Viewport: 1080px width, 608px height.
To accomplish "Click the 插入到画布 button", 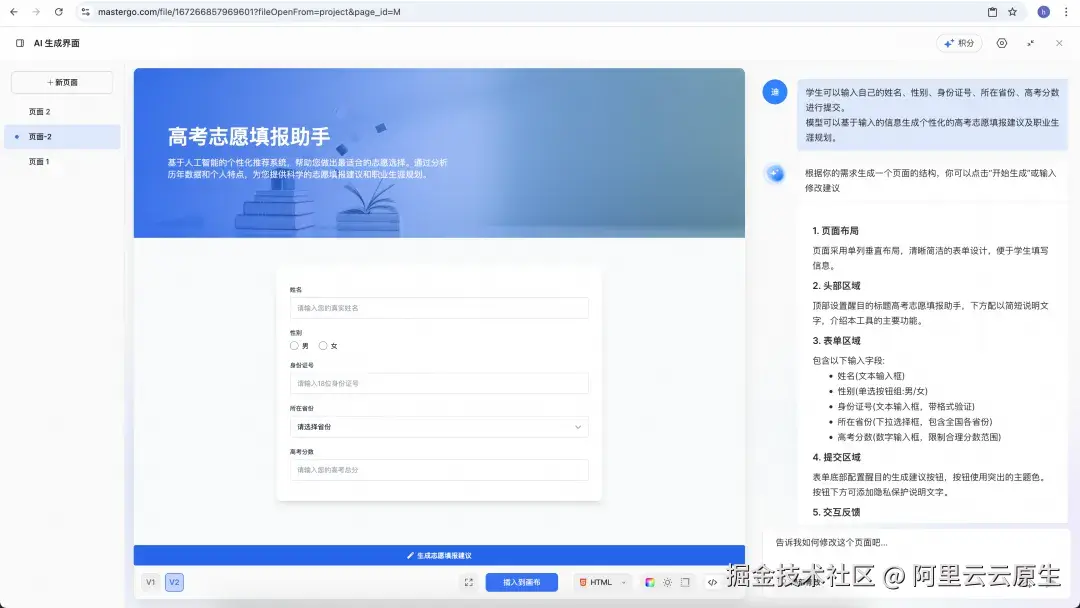I will 521,581.
